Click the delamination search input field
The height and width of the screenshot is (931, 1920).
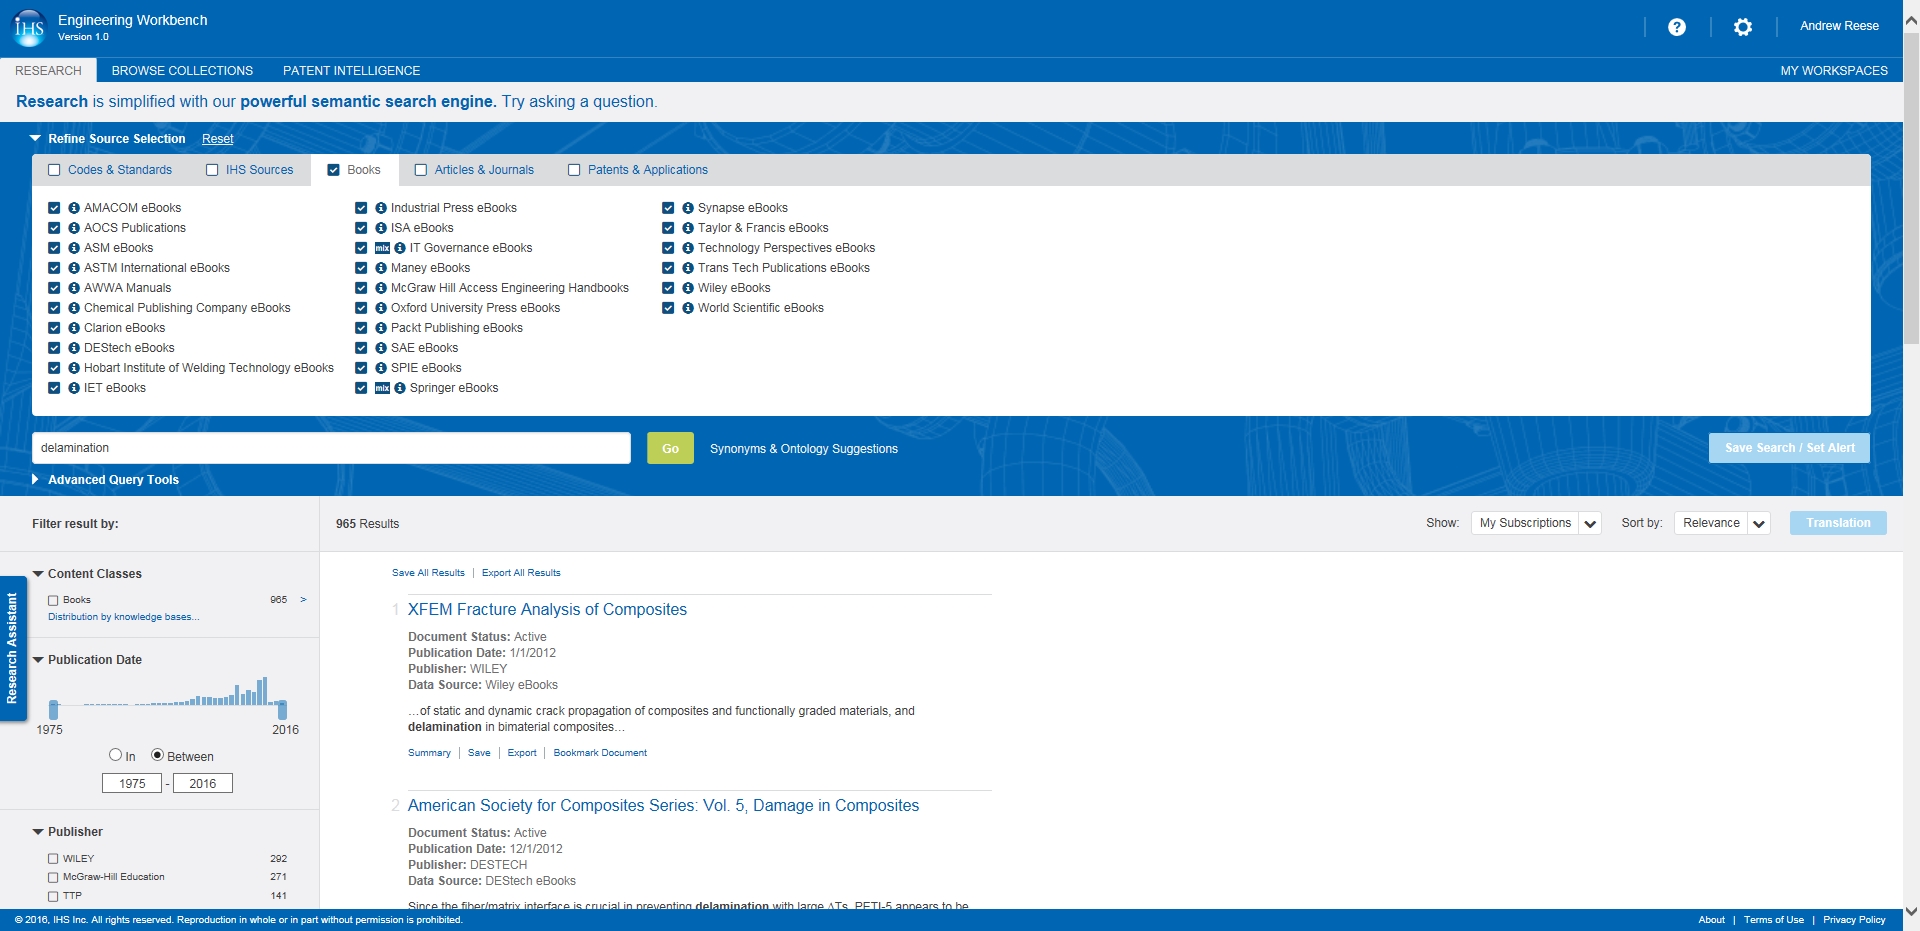[x=331, y=448]
